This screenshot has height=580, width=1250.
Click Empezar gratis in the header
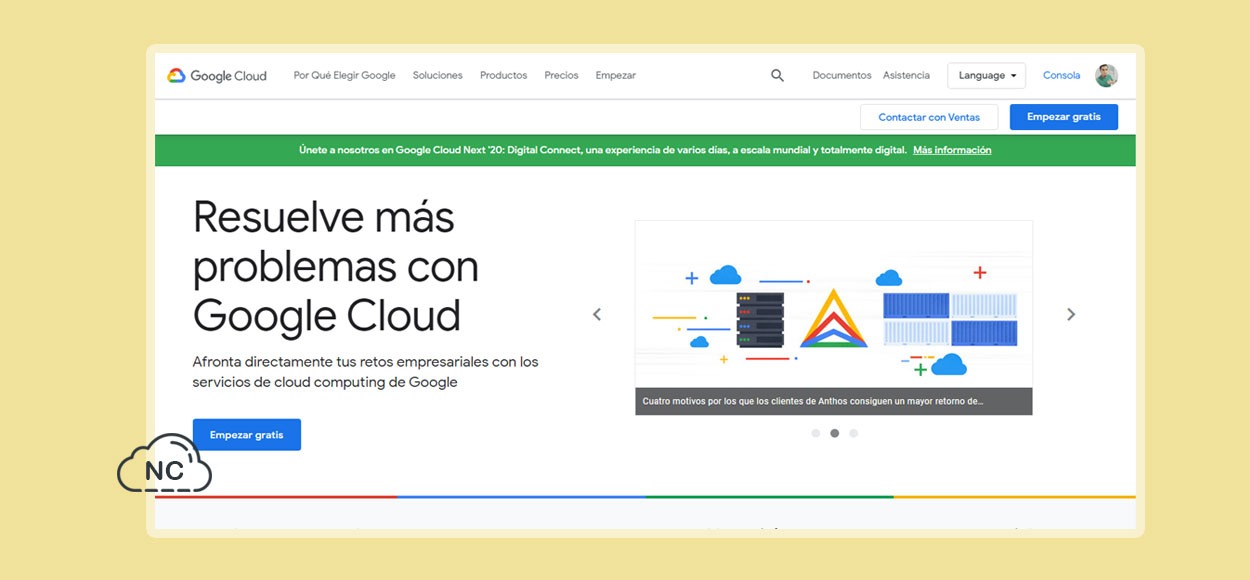tap(1064, 117)
